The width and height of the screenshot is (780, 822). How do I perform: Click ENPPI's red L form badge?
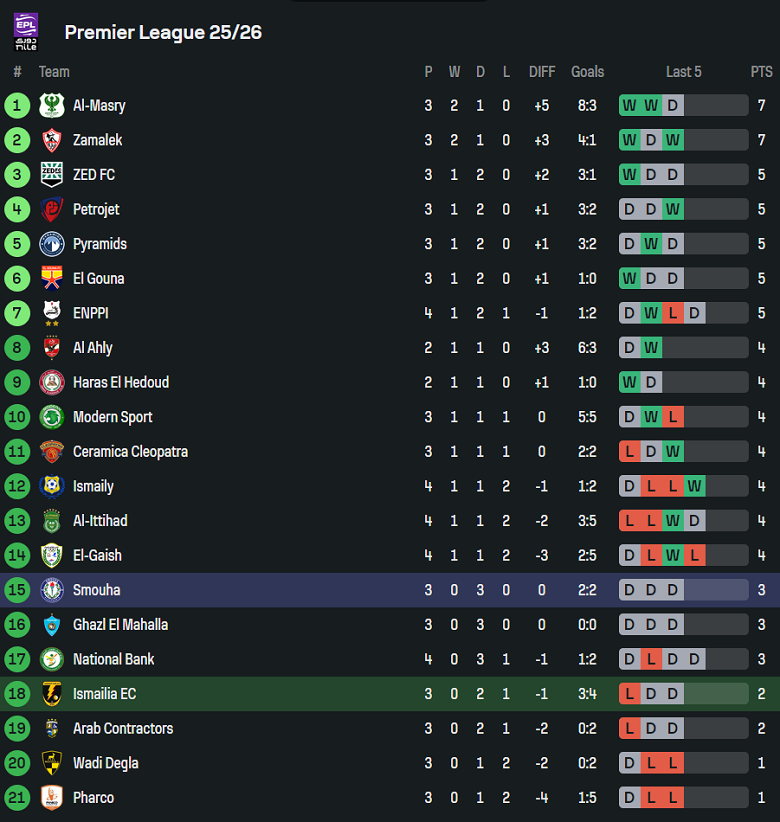pos(673,314)
